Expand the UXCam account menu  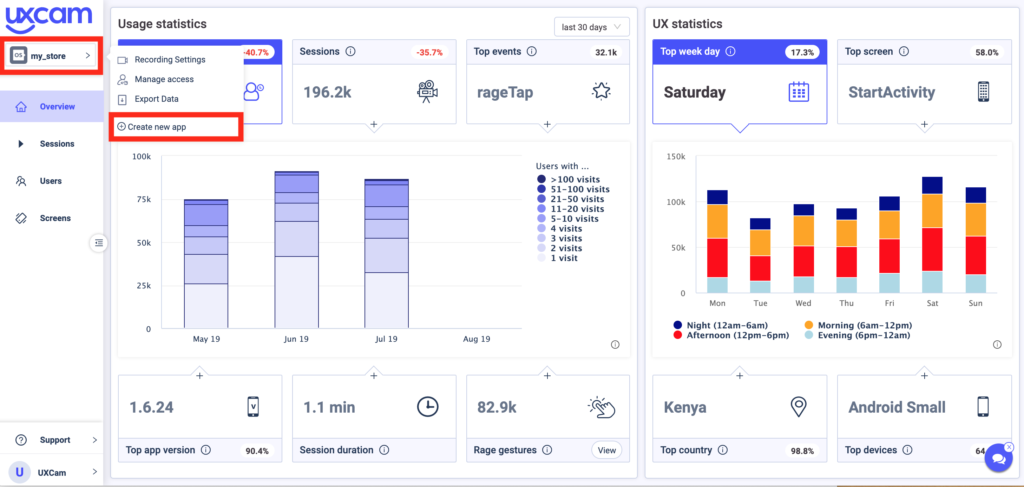52,471
